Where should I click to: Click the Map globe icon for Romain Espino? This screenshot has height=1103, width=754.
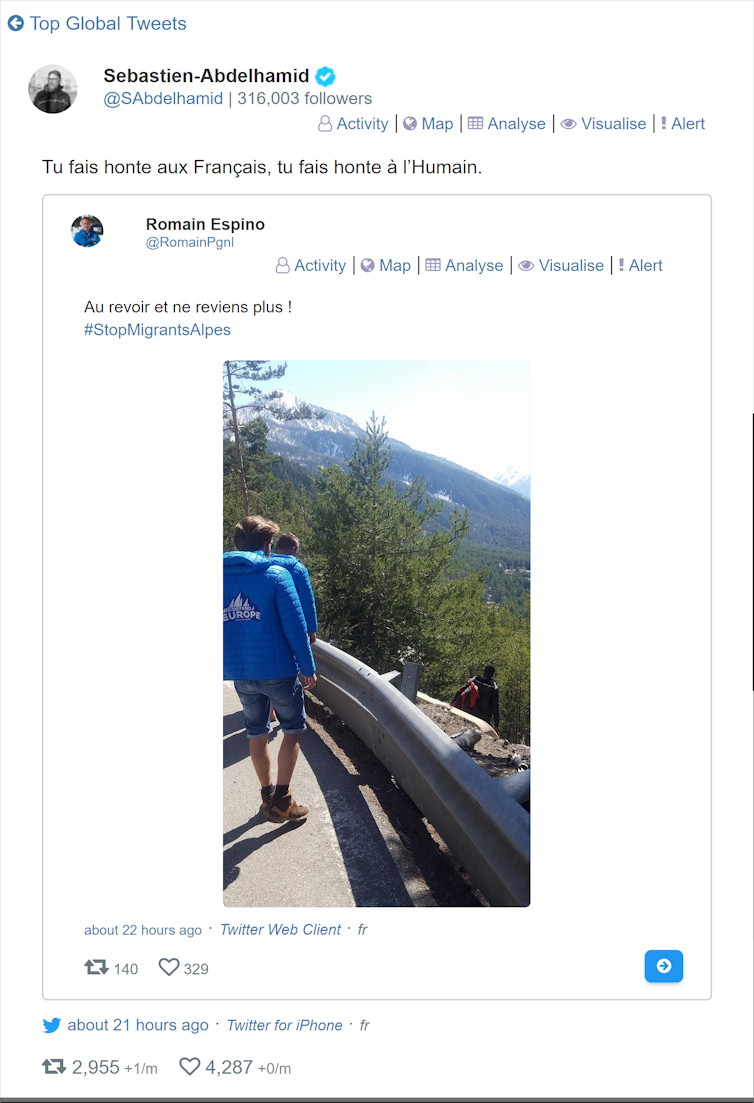coord(367,265)
